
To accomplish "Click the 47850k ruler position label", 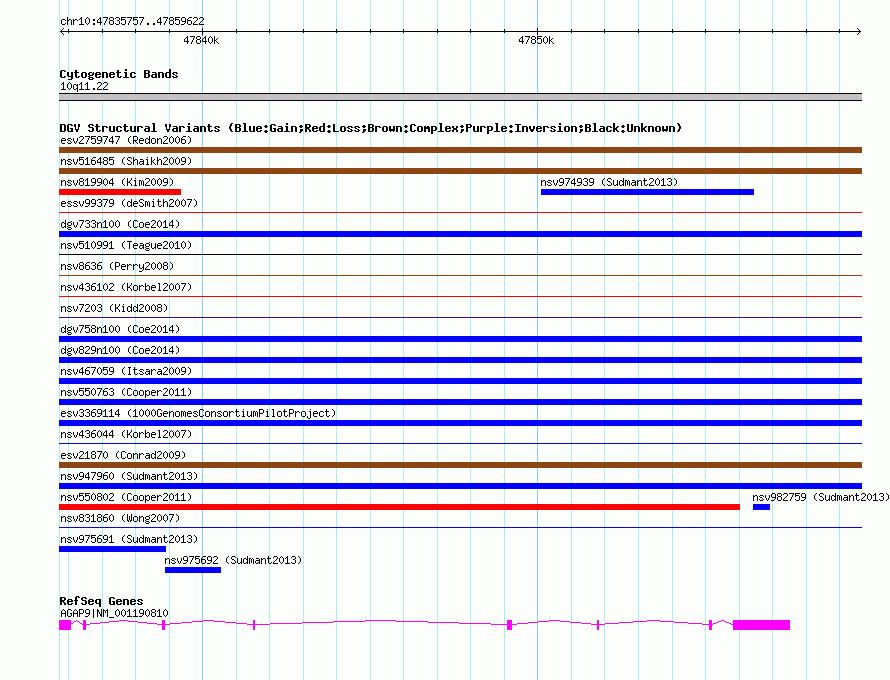I will (x=536, y=41).
